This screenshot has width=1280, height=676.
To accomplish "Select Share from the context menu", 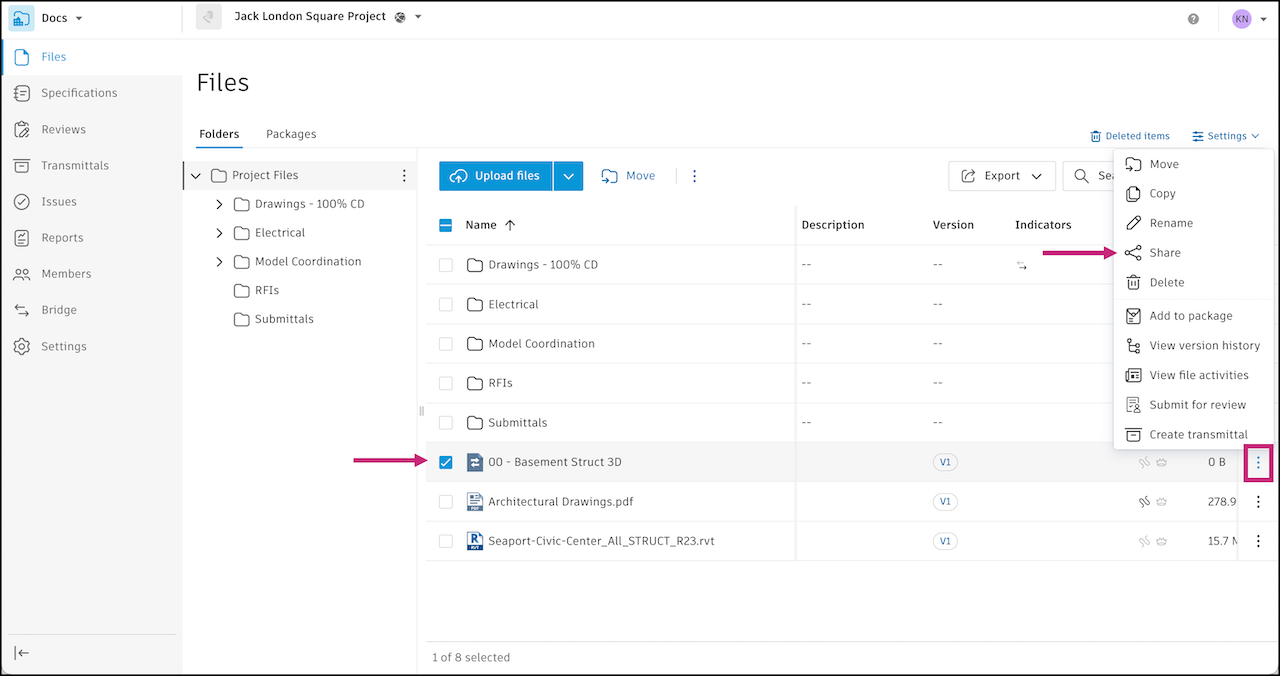I will [x=1164, y=253].
